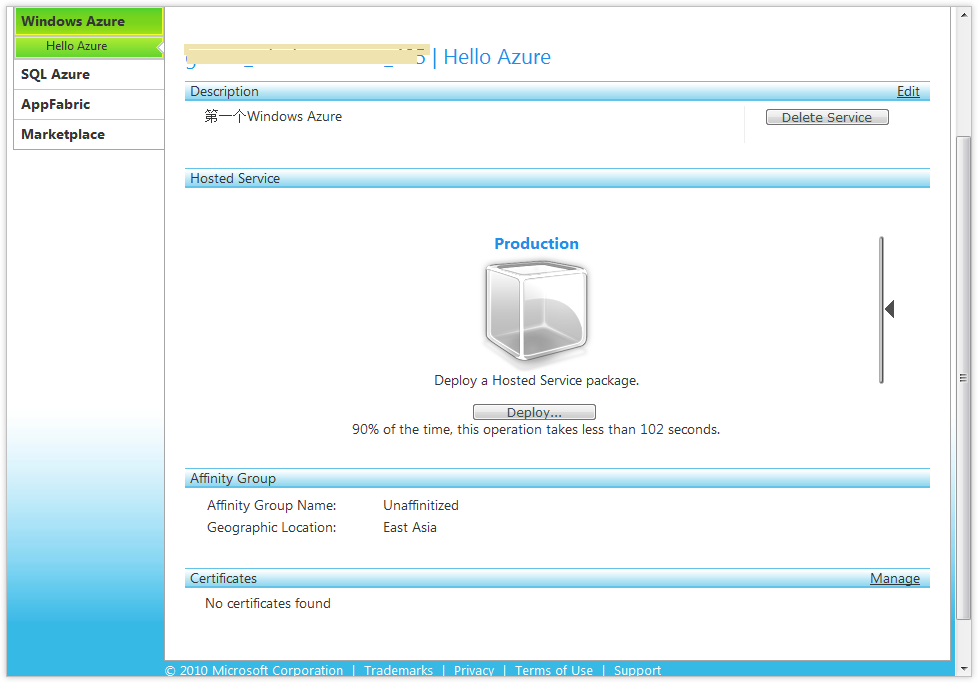978x683 pixels.
Task: Click the 'Deploy a Hosted Service package.' text
Action: tap(536, 380)
